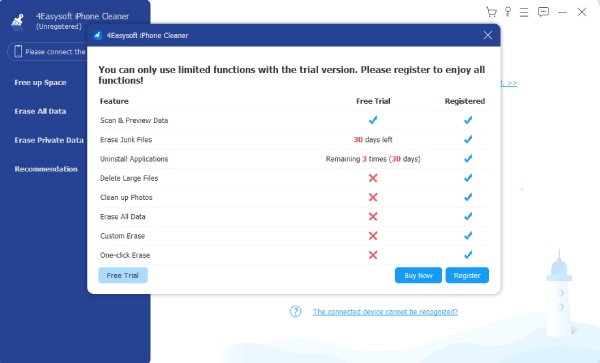The height and width of the screenshot is (363, 600).
Task: Click red X for One-click Erase
Action: coord(373,255)
